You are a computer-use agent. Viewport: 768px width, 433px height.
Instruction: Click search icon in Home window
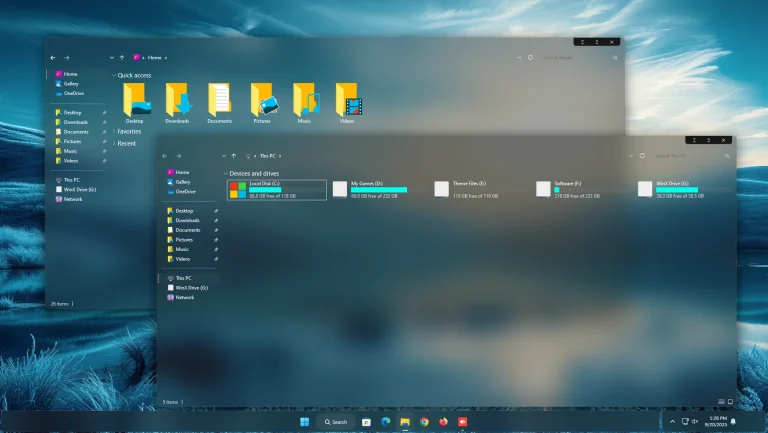tap(615, 58)
